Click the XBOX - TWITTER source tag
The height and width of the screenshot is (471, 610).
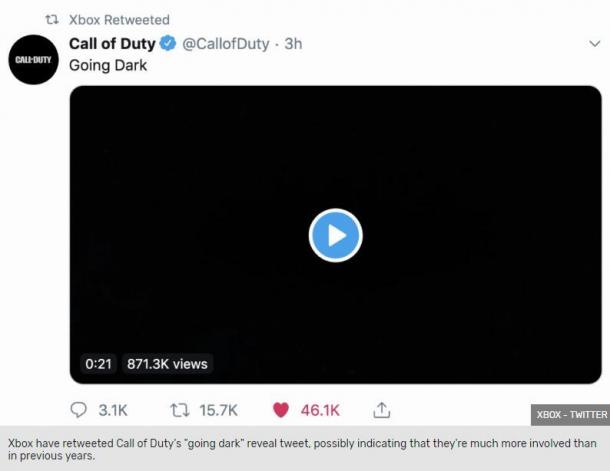click(571, 415)
